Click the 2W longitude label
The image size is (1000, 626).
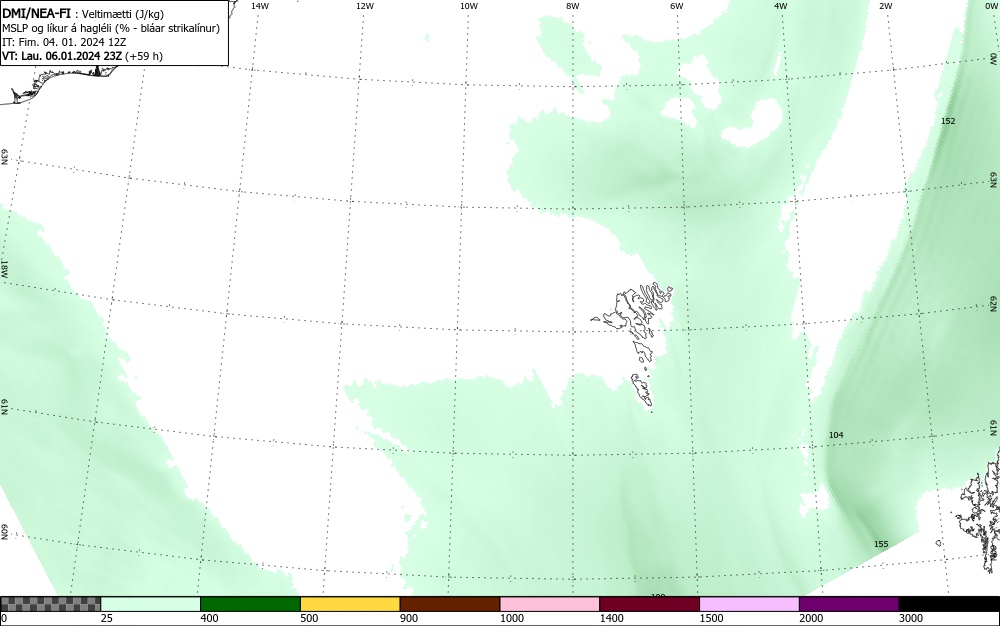coord(885,6)
